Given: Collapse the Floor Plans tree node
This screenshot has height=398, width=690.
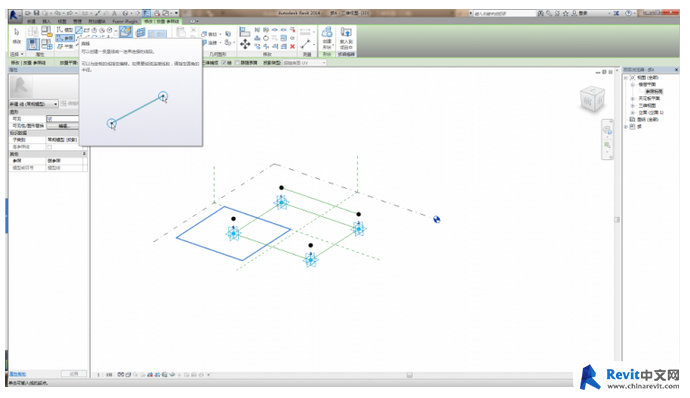Looking at the screenshot, I should pyautogui.click(x=632, y=85).
